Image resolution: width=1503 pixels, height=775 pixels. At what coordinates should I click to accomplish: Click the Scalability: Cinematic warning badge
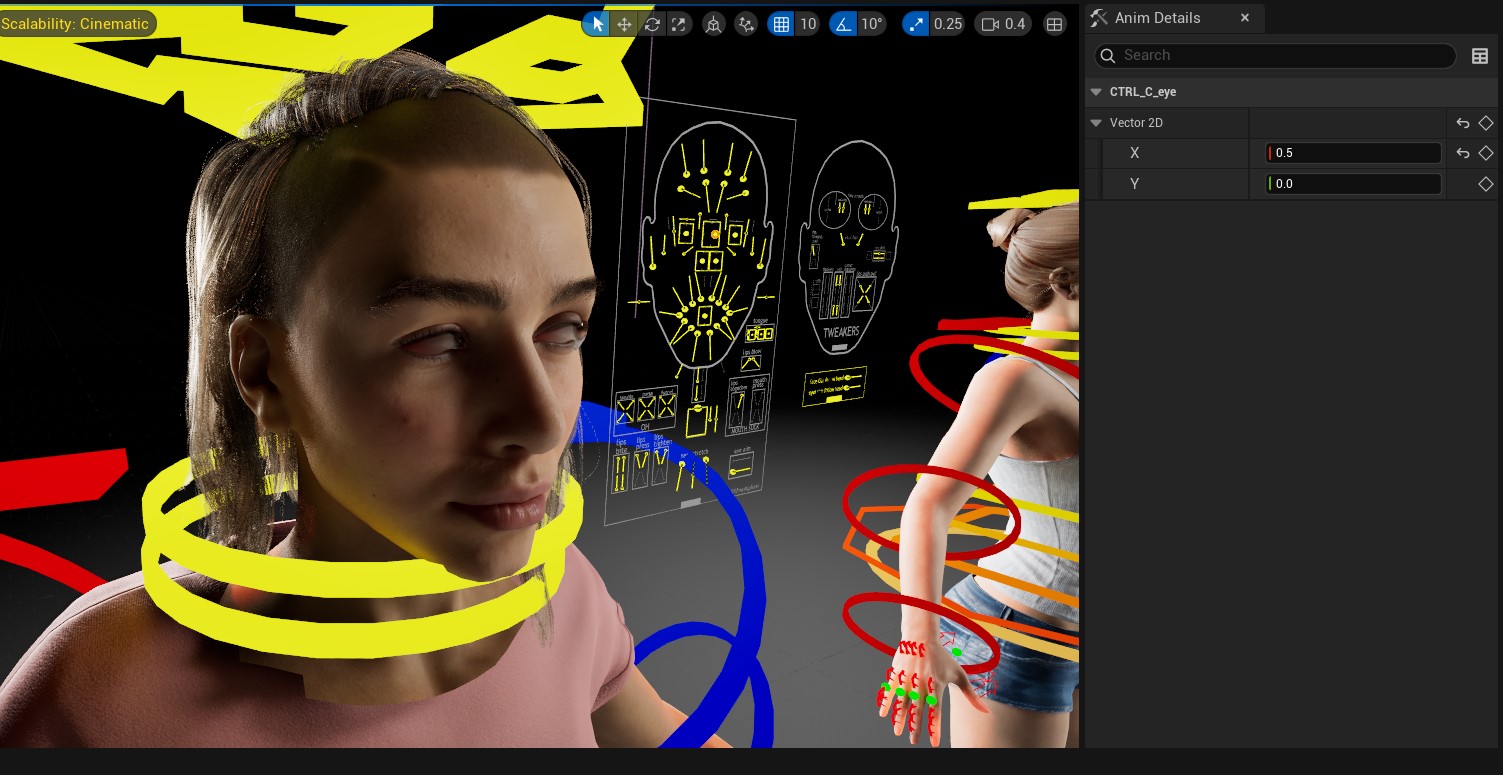click(x=76, y=24)
